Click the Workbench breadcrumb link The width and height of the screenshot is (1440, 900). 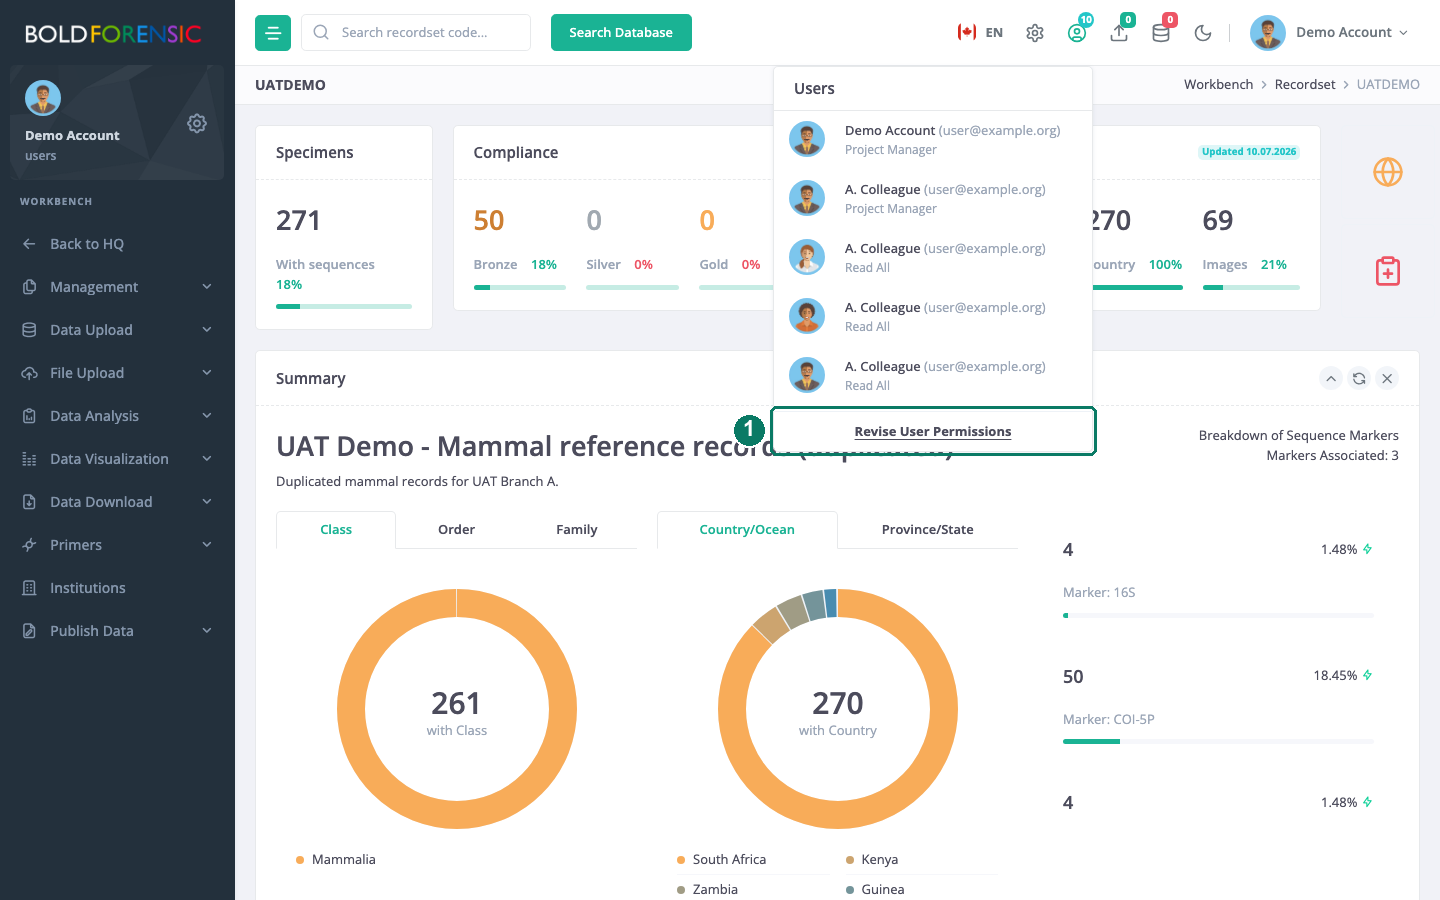[x=1218, y=84]
